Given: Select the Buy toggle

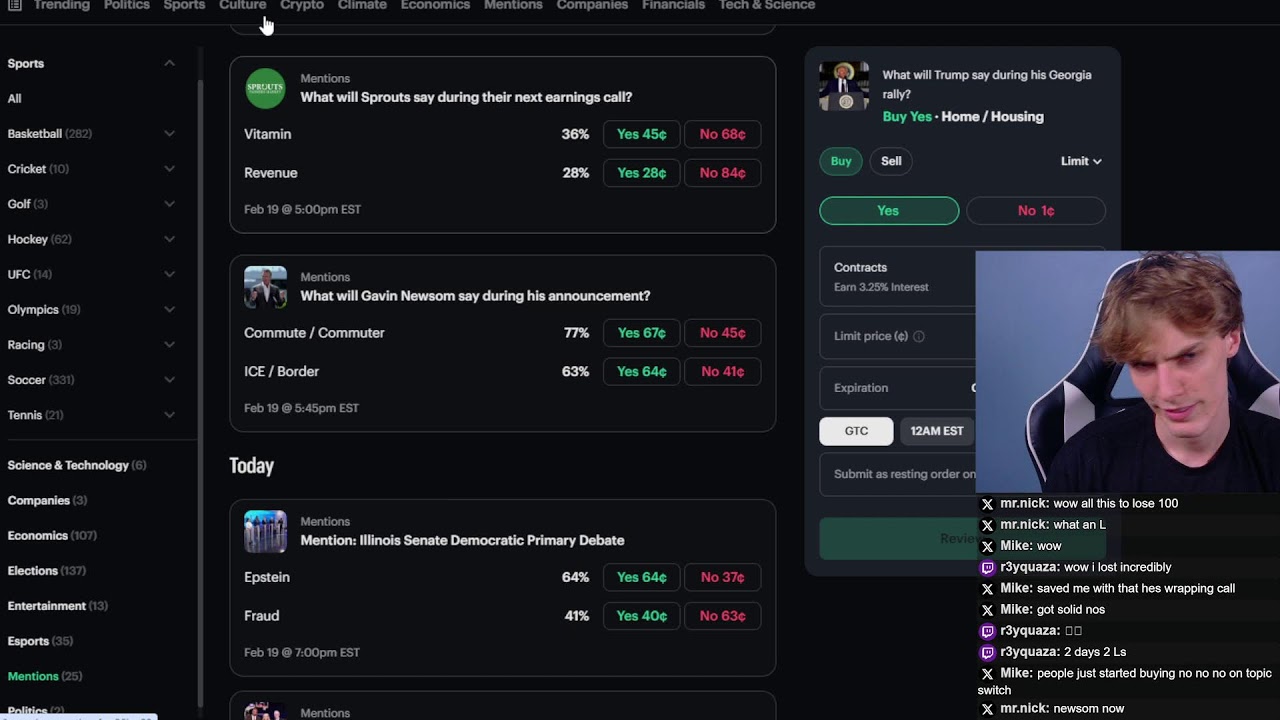Looking at the screenshot, I should click(x=841, y=161).
